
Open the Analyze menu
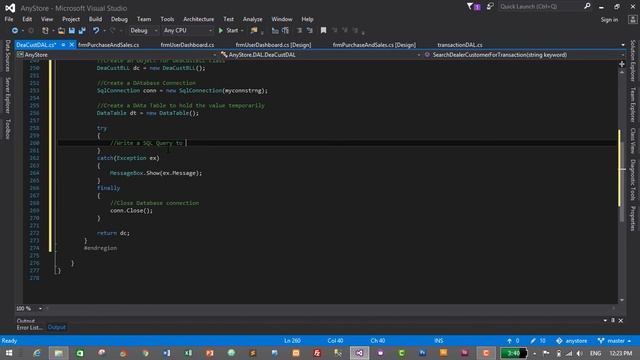click(x=253, y=19)
